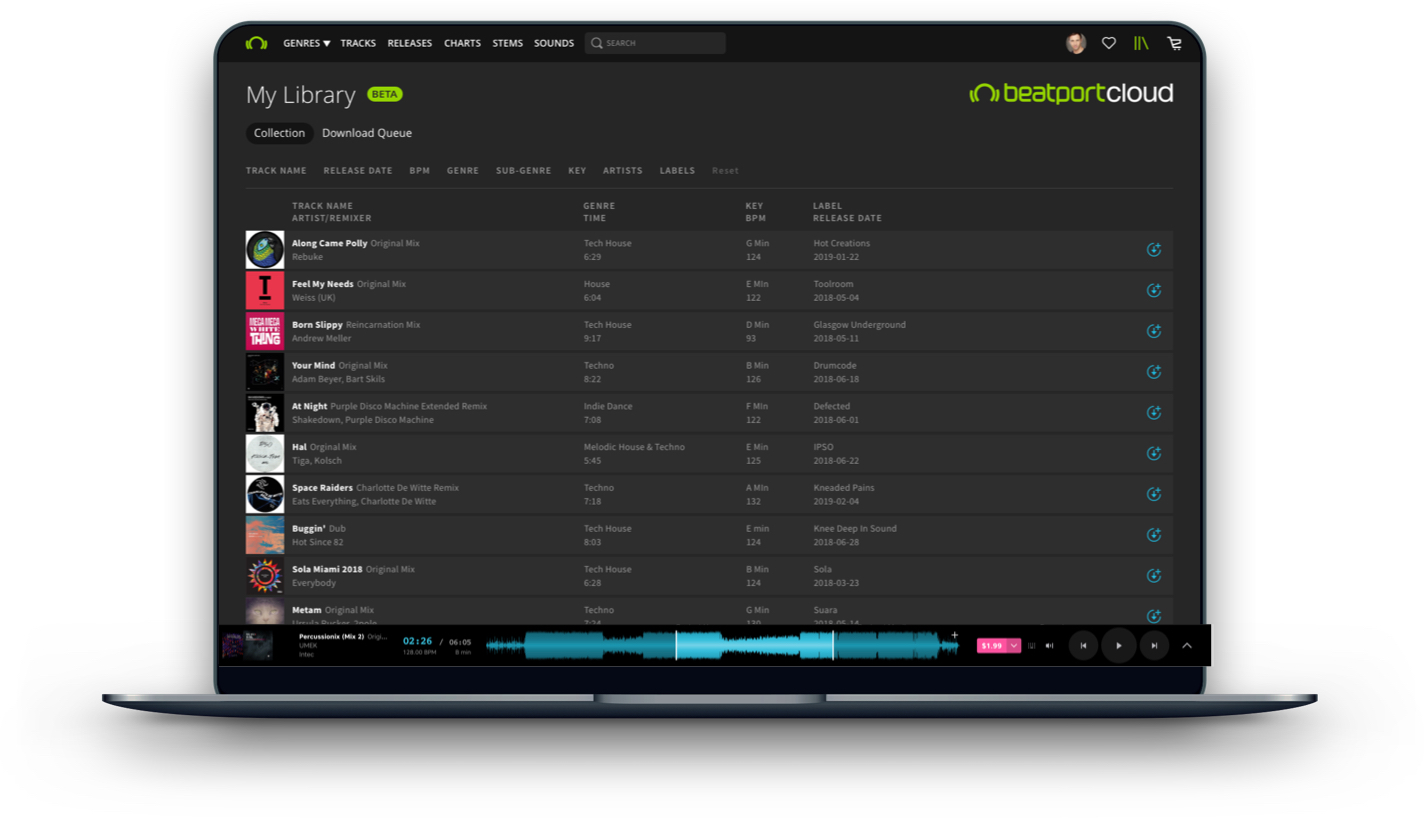Click the Beatport logo in the top-left
Viewport: 1424px width, 818px height.
[257, 43]
